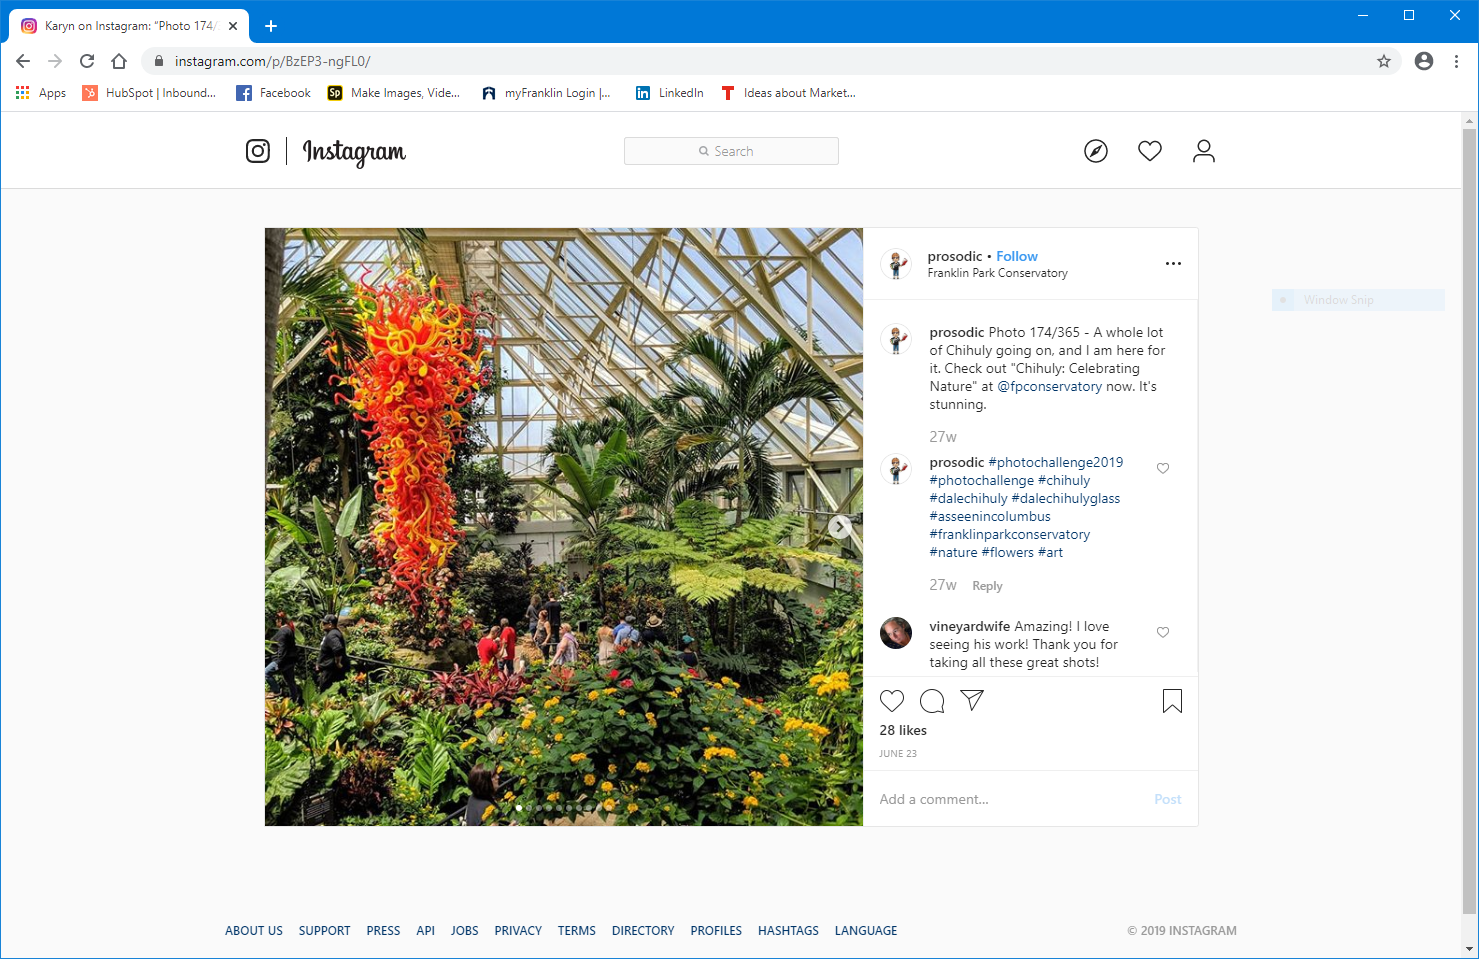Image resolution: width=1479 pixels, height=959 pixels.
Task: Open #franklinparkconservatory hashtag
Action: click(1010, 534)
